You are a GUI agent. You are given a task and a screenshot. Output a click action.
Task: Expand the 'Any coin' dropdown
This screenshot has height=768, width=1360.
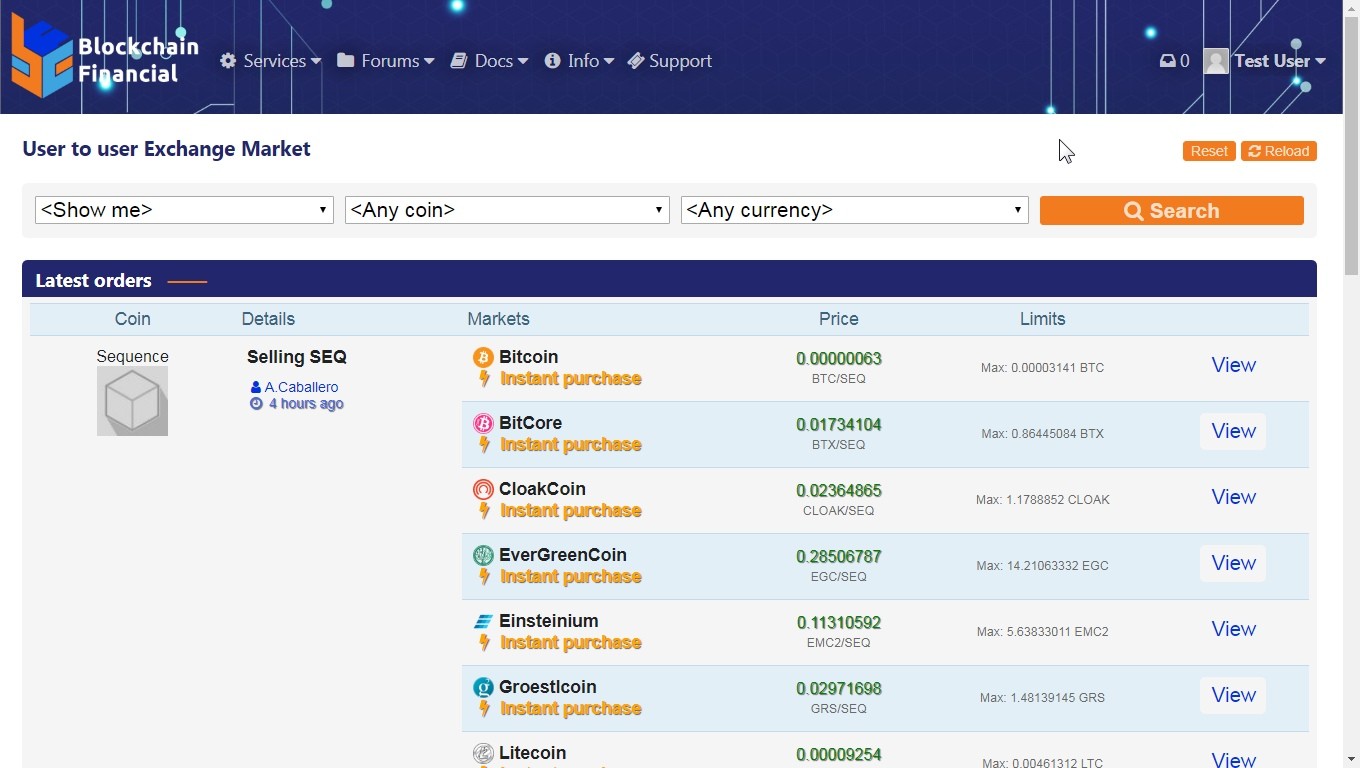(506, 210)
